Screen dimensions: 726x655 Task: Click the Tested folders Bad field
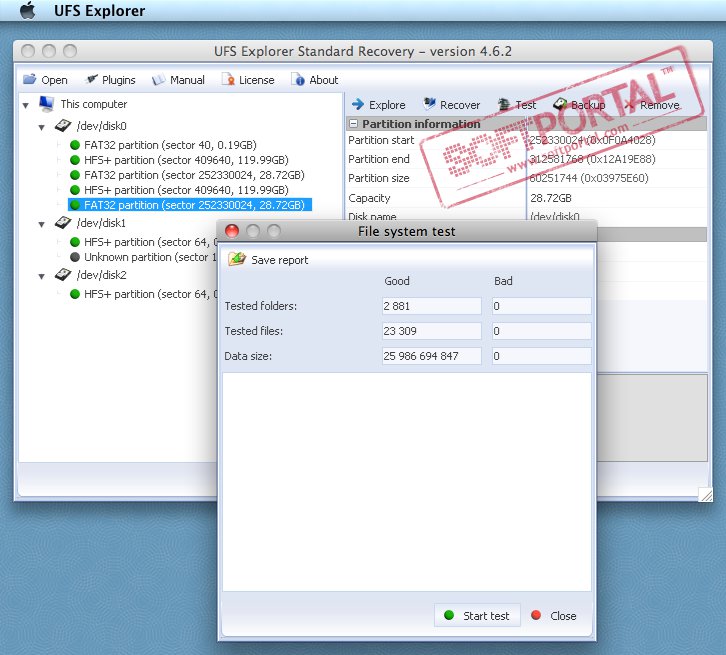[541, 306]
